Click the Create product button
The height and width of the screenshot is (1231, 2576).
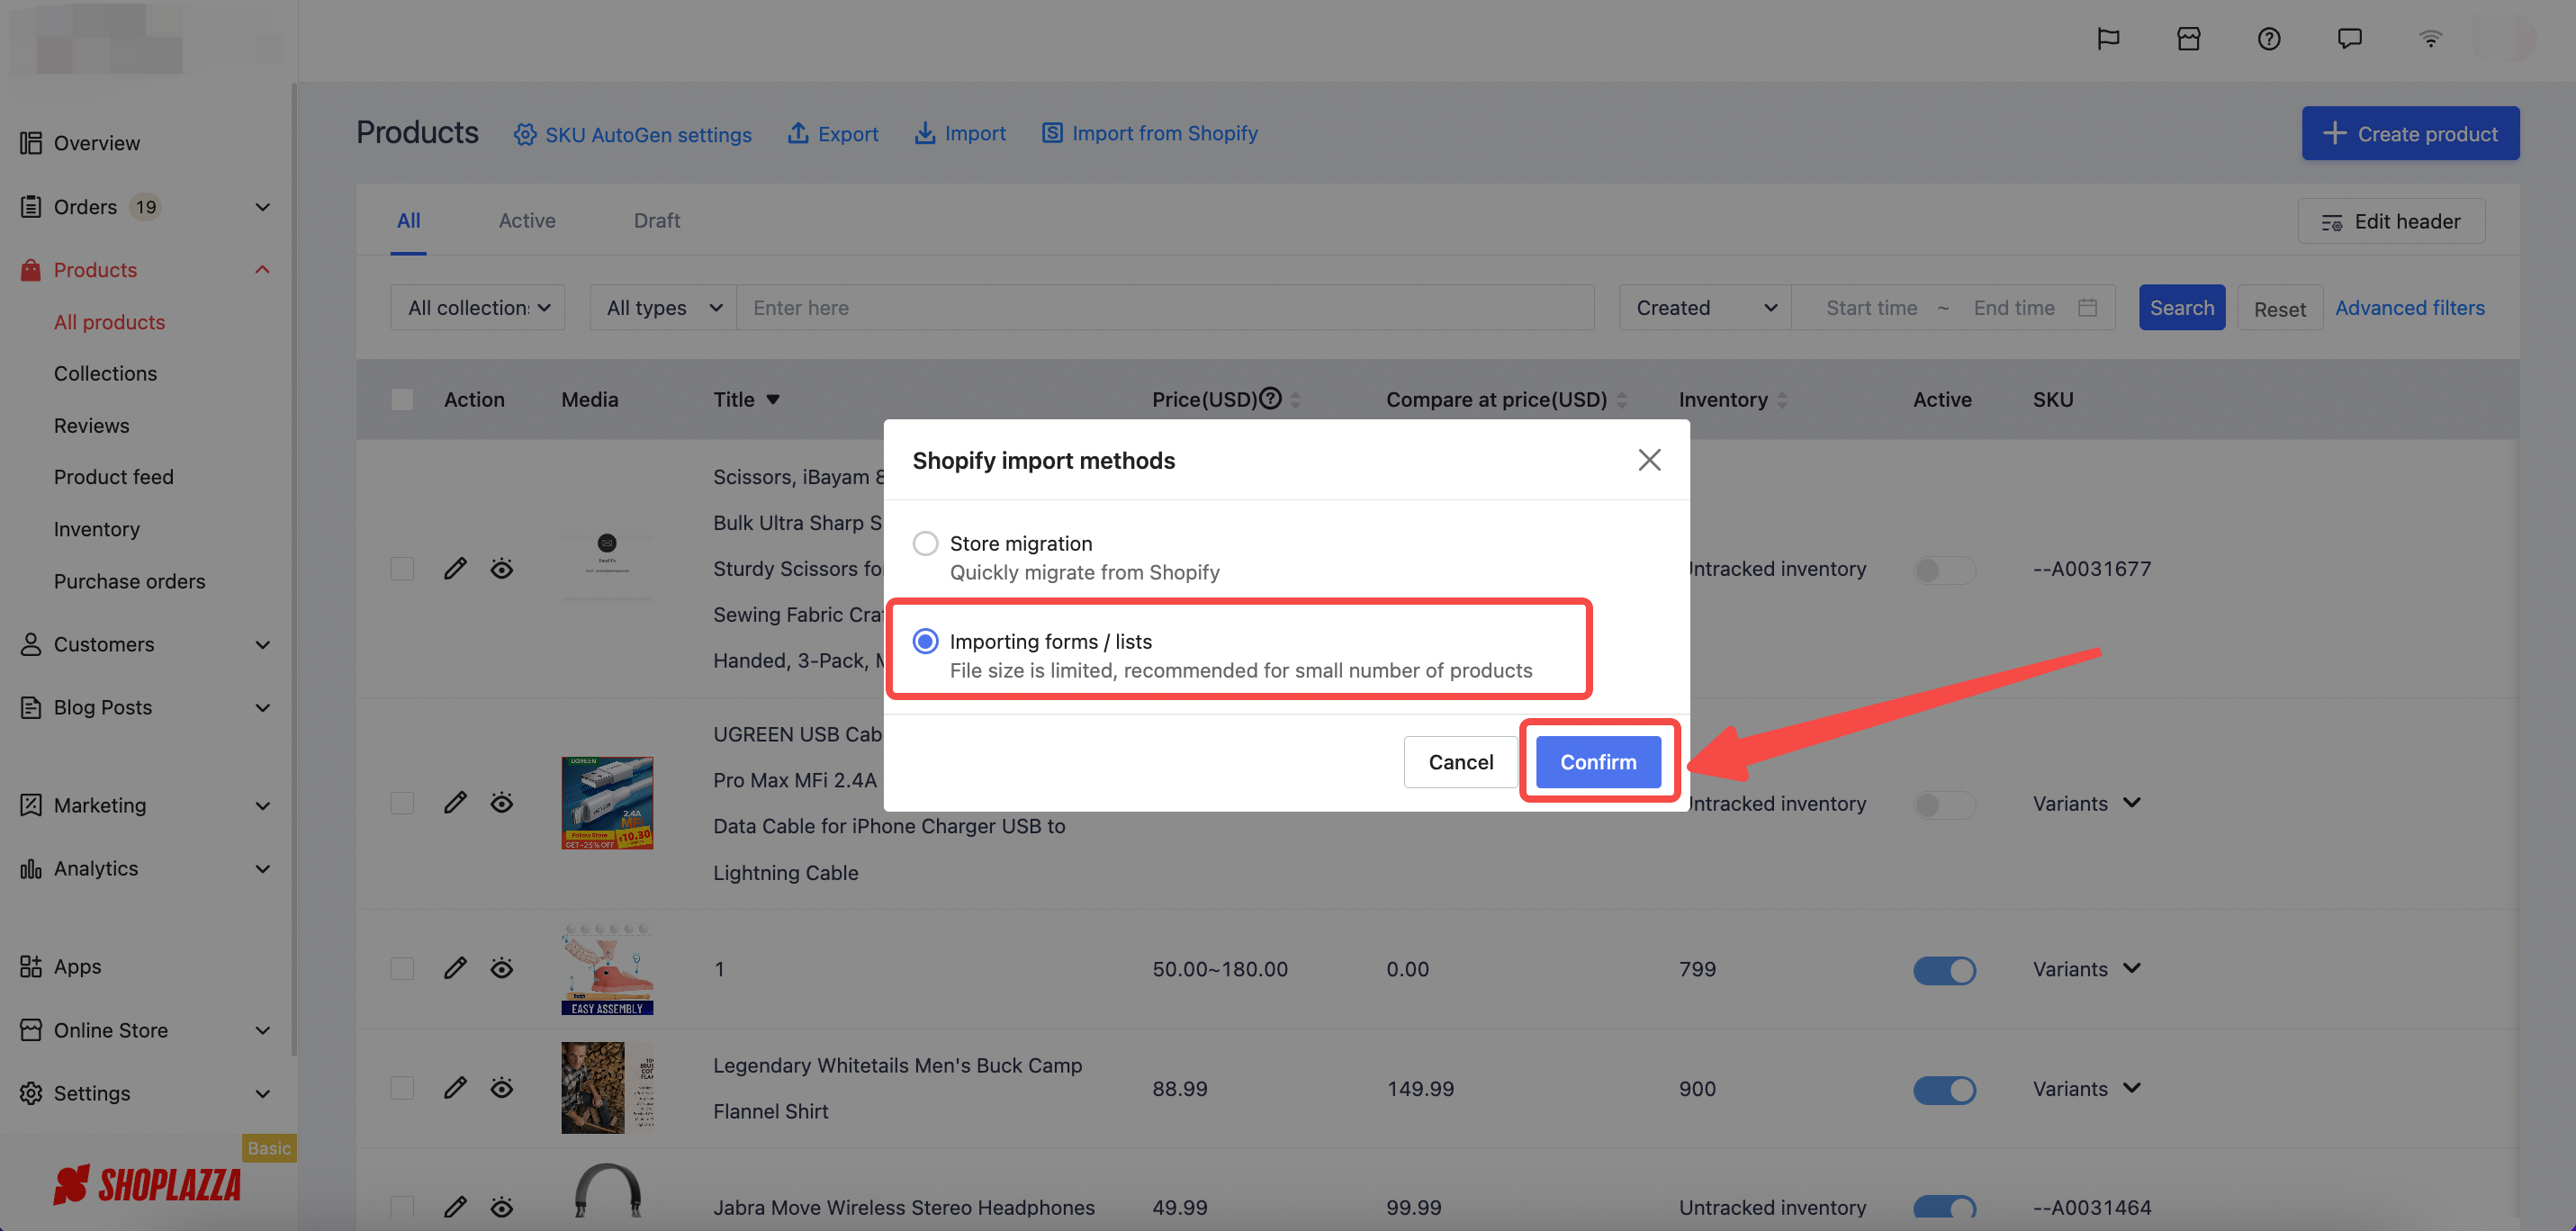[x=2410, y=133]
